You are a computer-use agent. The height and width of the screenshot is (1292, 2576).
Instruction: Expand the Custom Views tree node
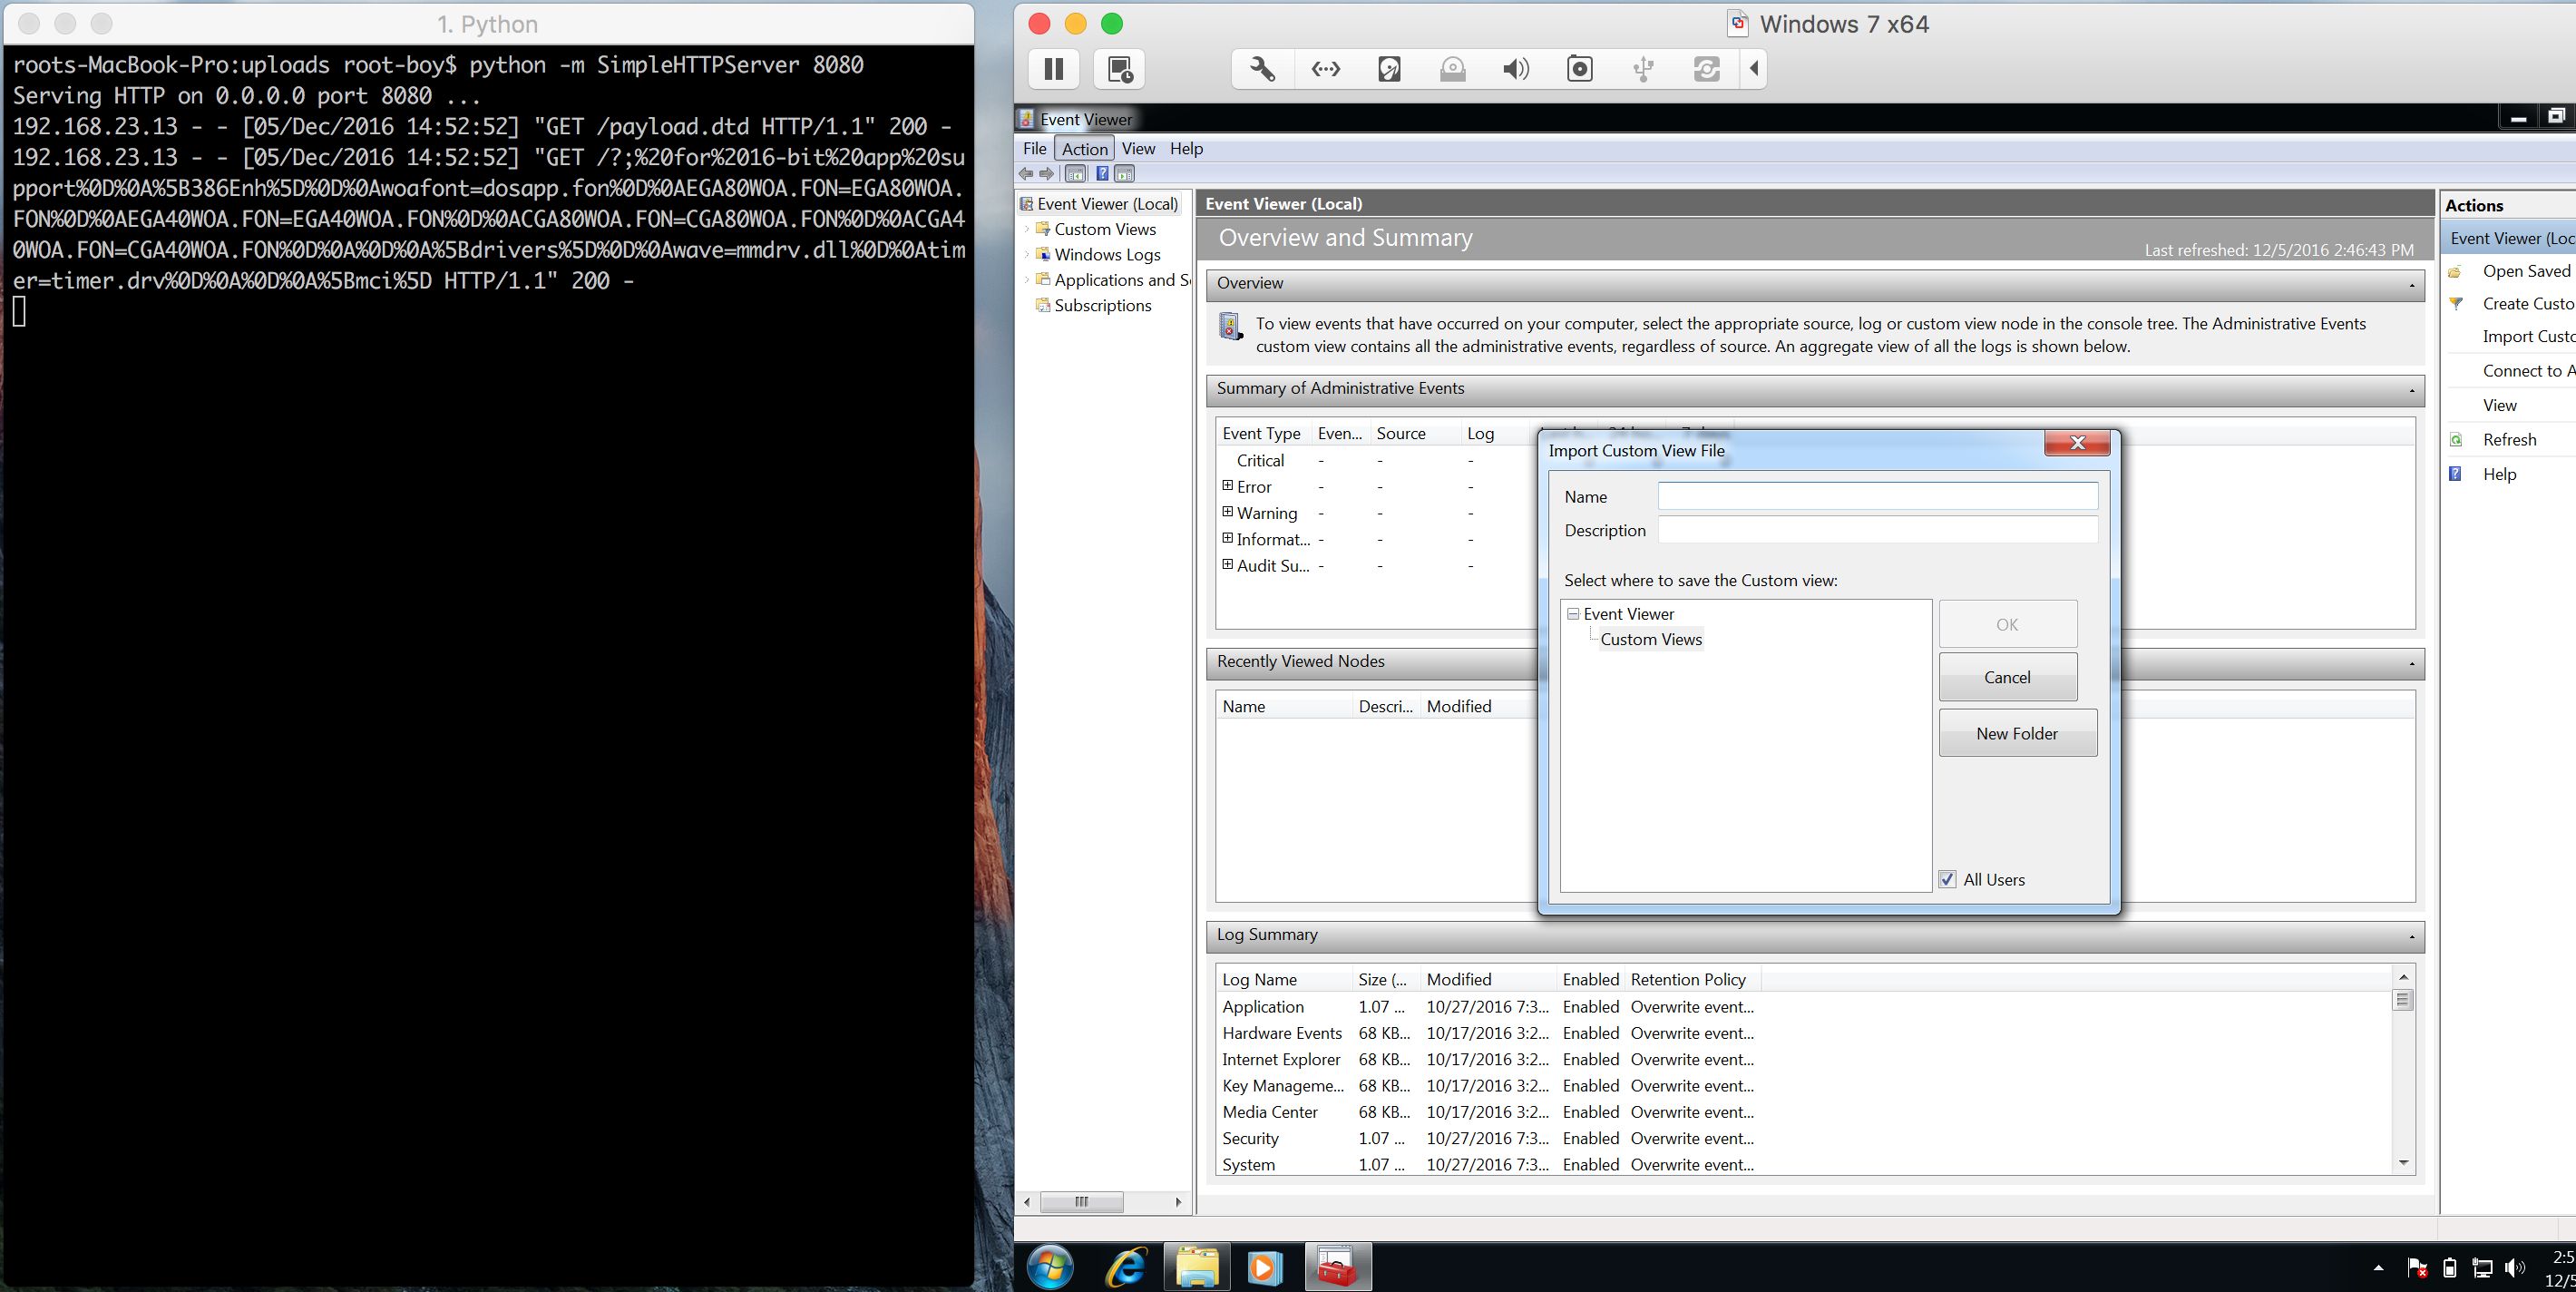click(1027, 229)
